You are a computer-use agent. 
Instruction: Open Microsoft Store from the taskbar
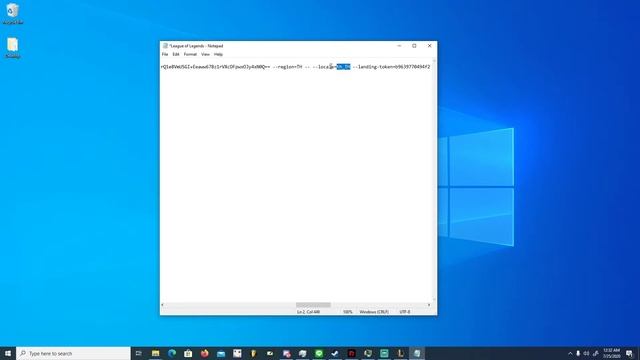coord(188,353)
